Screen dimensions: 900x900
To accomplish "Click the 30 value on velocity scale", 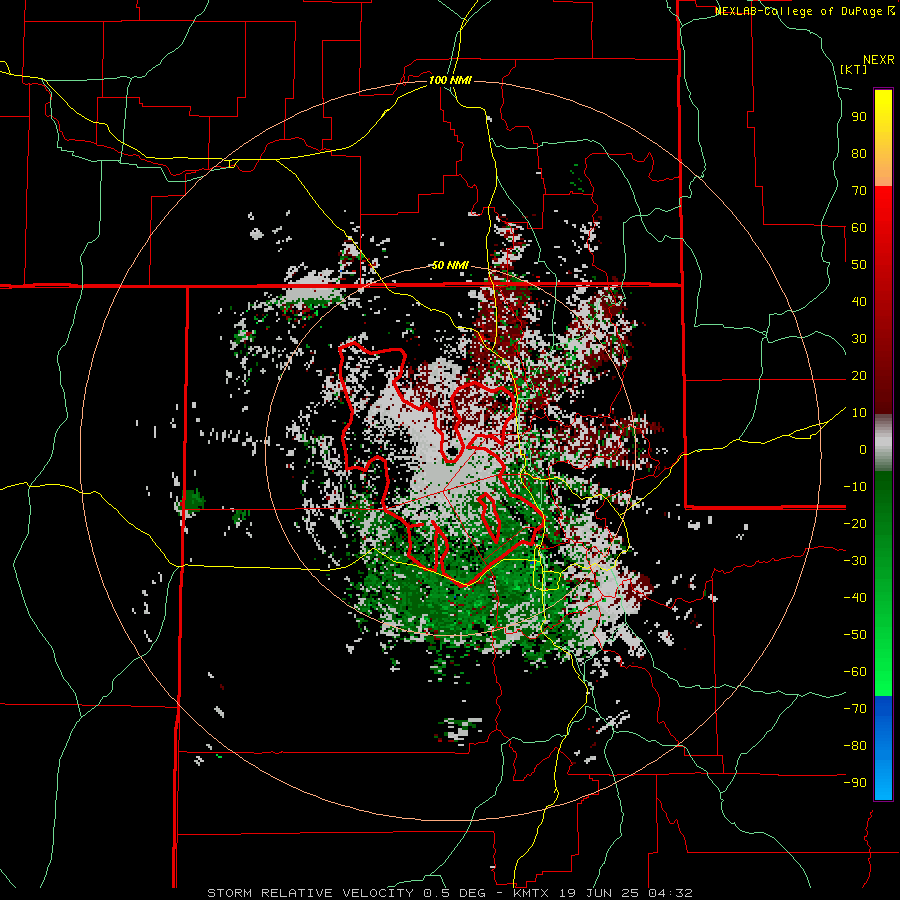I will coord(859,339).
